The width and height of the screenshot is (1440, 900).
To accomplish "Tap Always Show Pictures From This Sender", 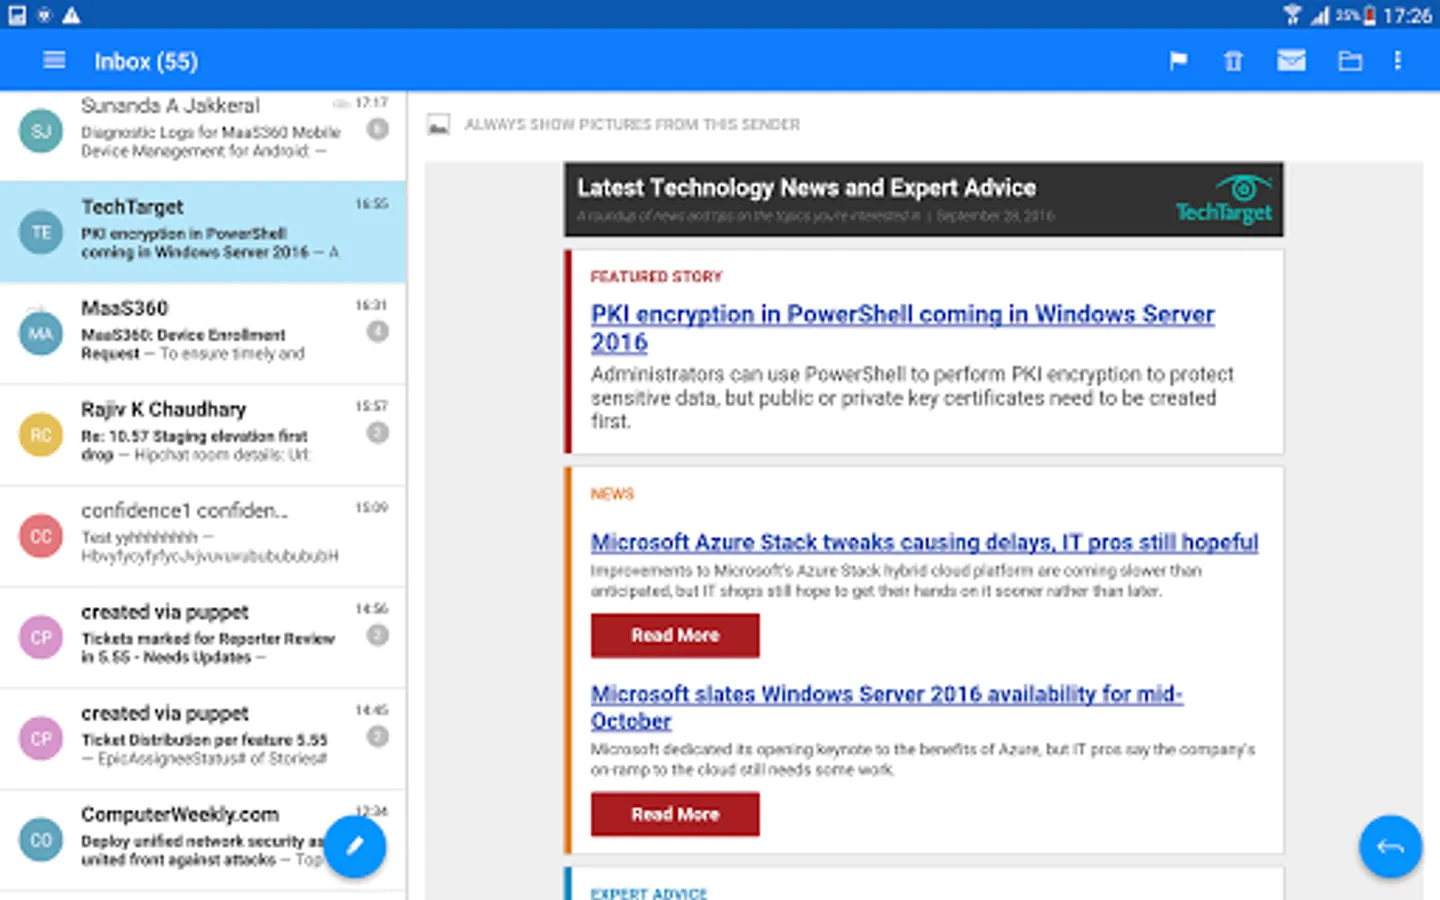I will [x=632, y=125].
